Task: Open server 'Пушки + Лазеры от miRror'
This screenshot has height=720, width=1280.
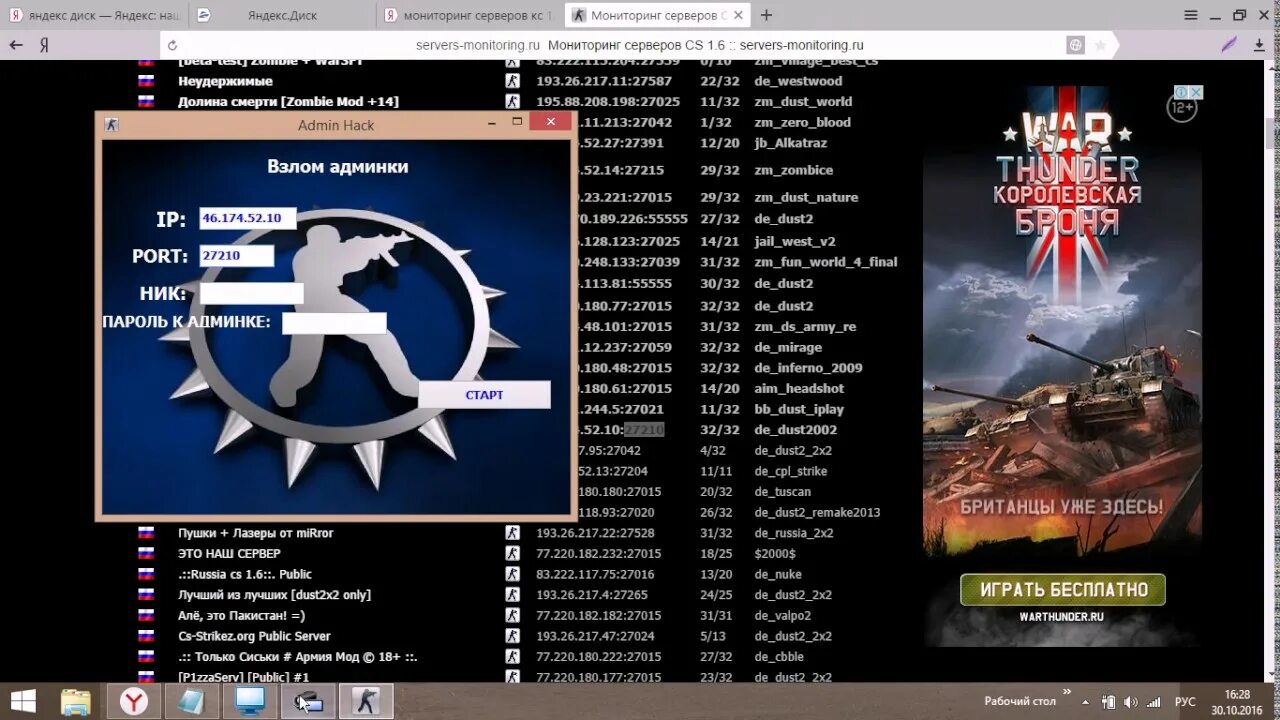Action: click(256, 533)
